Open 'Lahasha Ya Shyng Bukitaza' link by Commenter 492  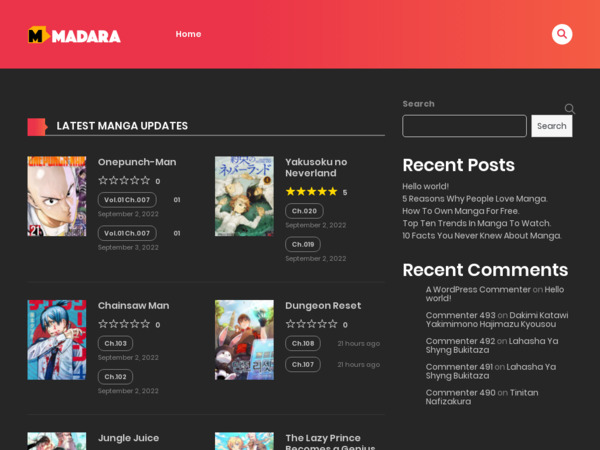pos(492,346)
